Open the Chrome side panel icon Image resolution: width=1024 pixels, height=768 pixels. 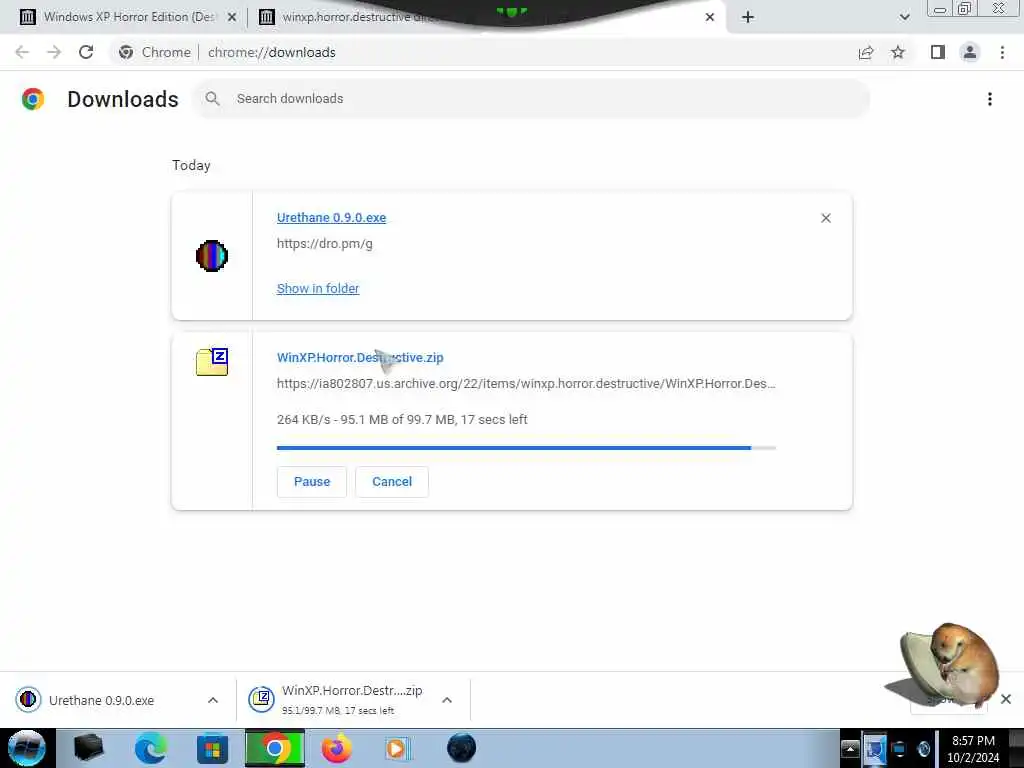(x=938, y=52)
